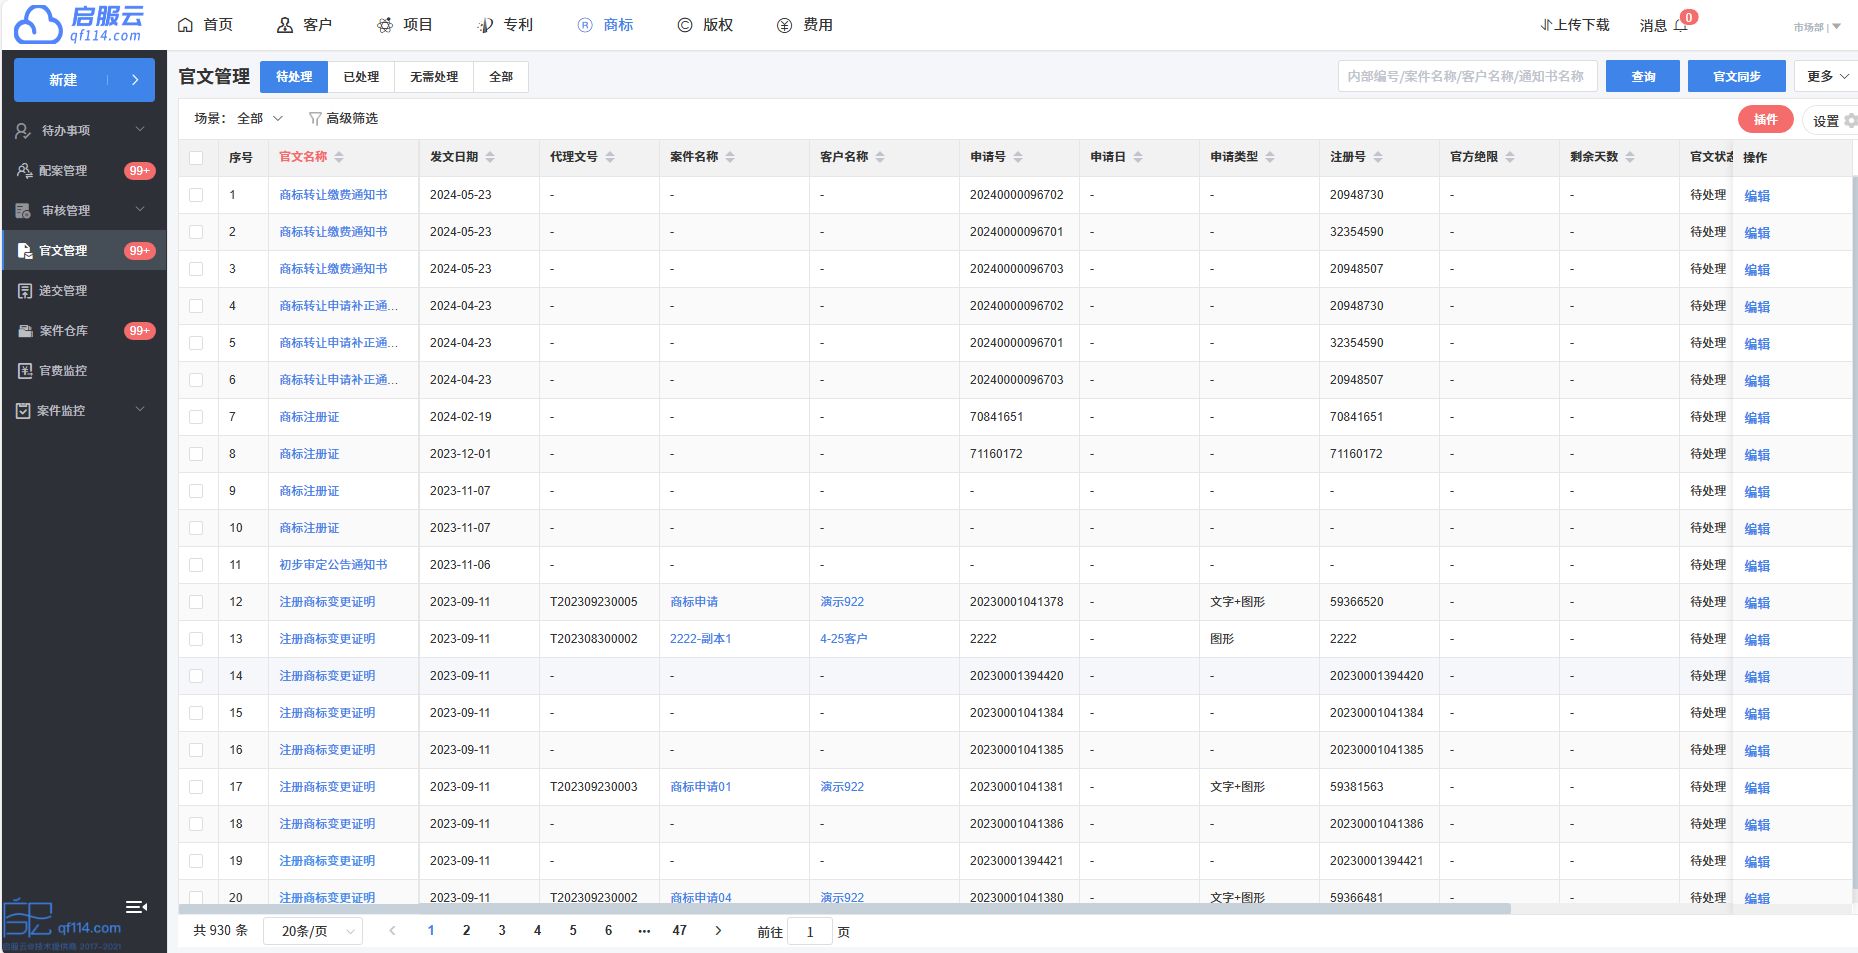Check the checkbox for row 3
Viewport: 1858px width, 953px height.
196,269
